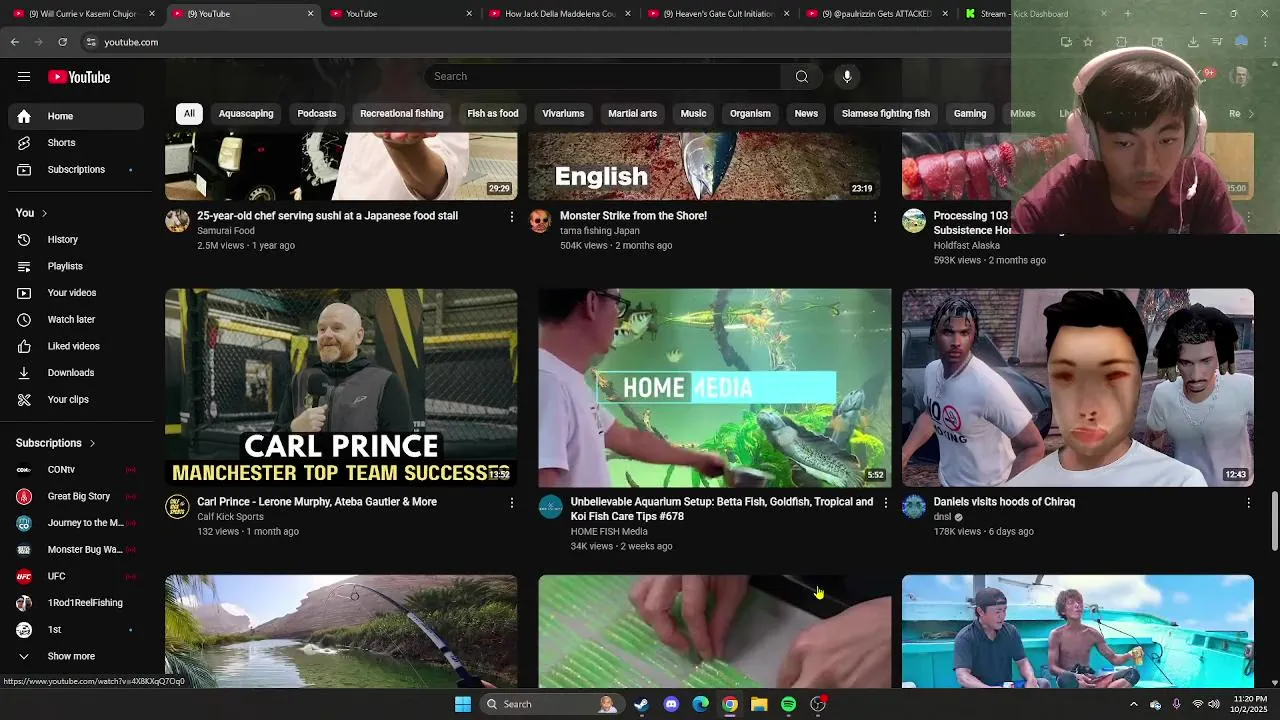The image size is (1280, 720).
Task: Click HOME FISH Media channel avatar
Action: 551,507
